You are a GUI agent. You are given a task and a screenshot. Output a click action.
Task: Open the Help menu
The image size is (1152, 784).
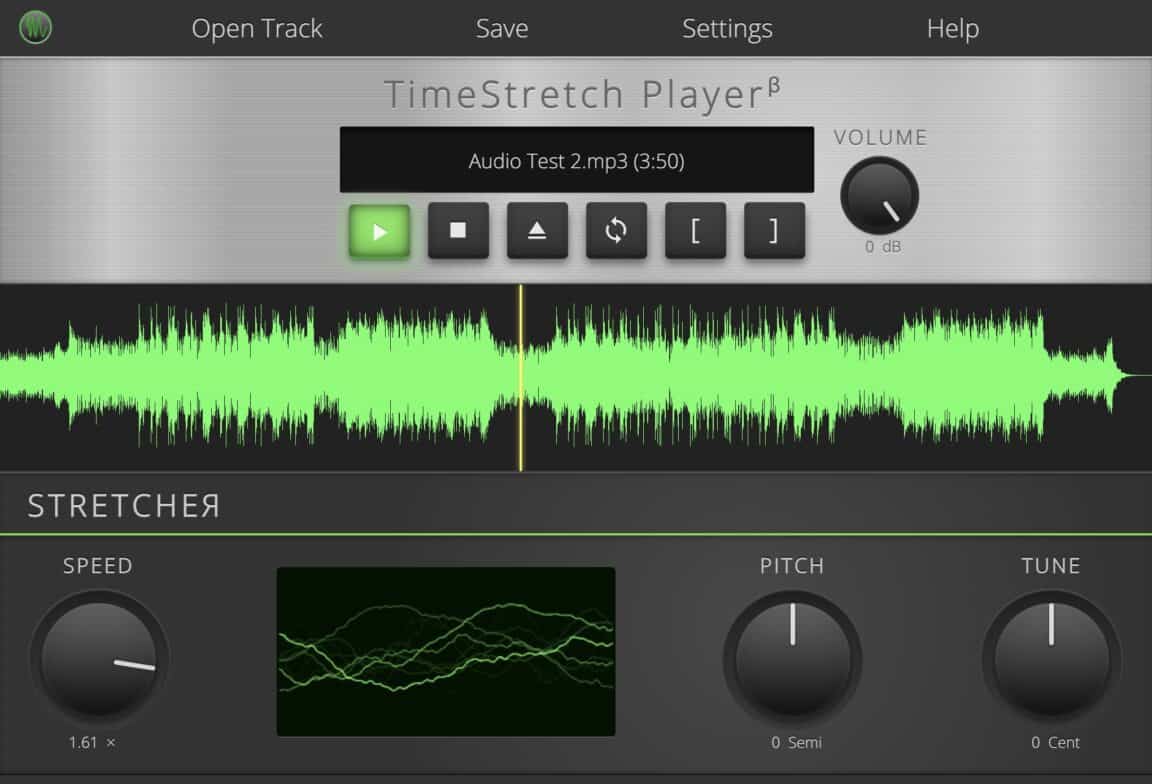click(x=952, y=28)
